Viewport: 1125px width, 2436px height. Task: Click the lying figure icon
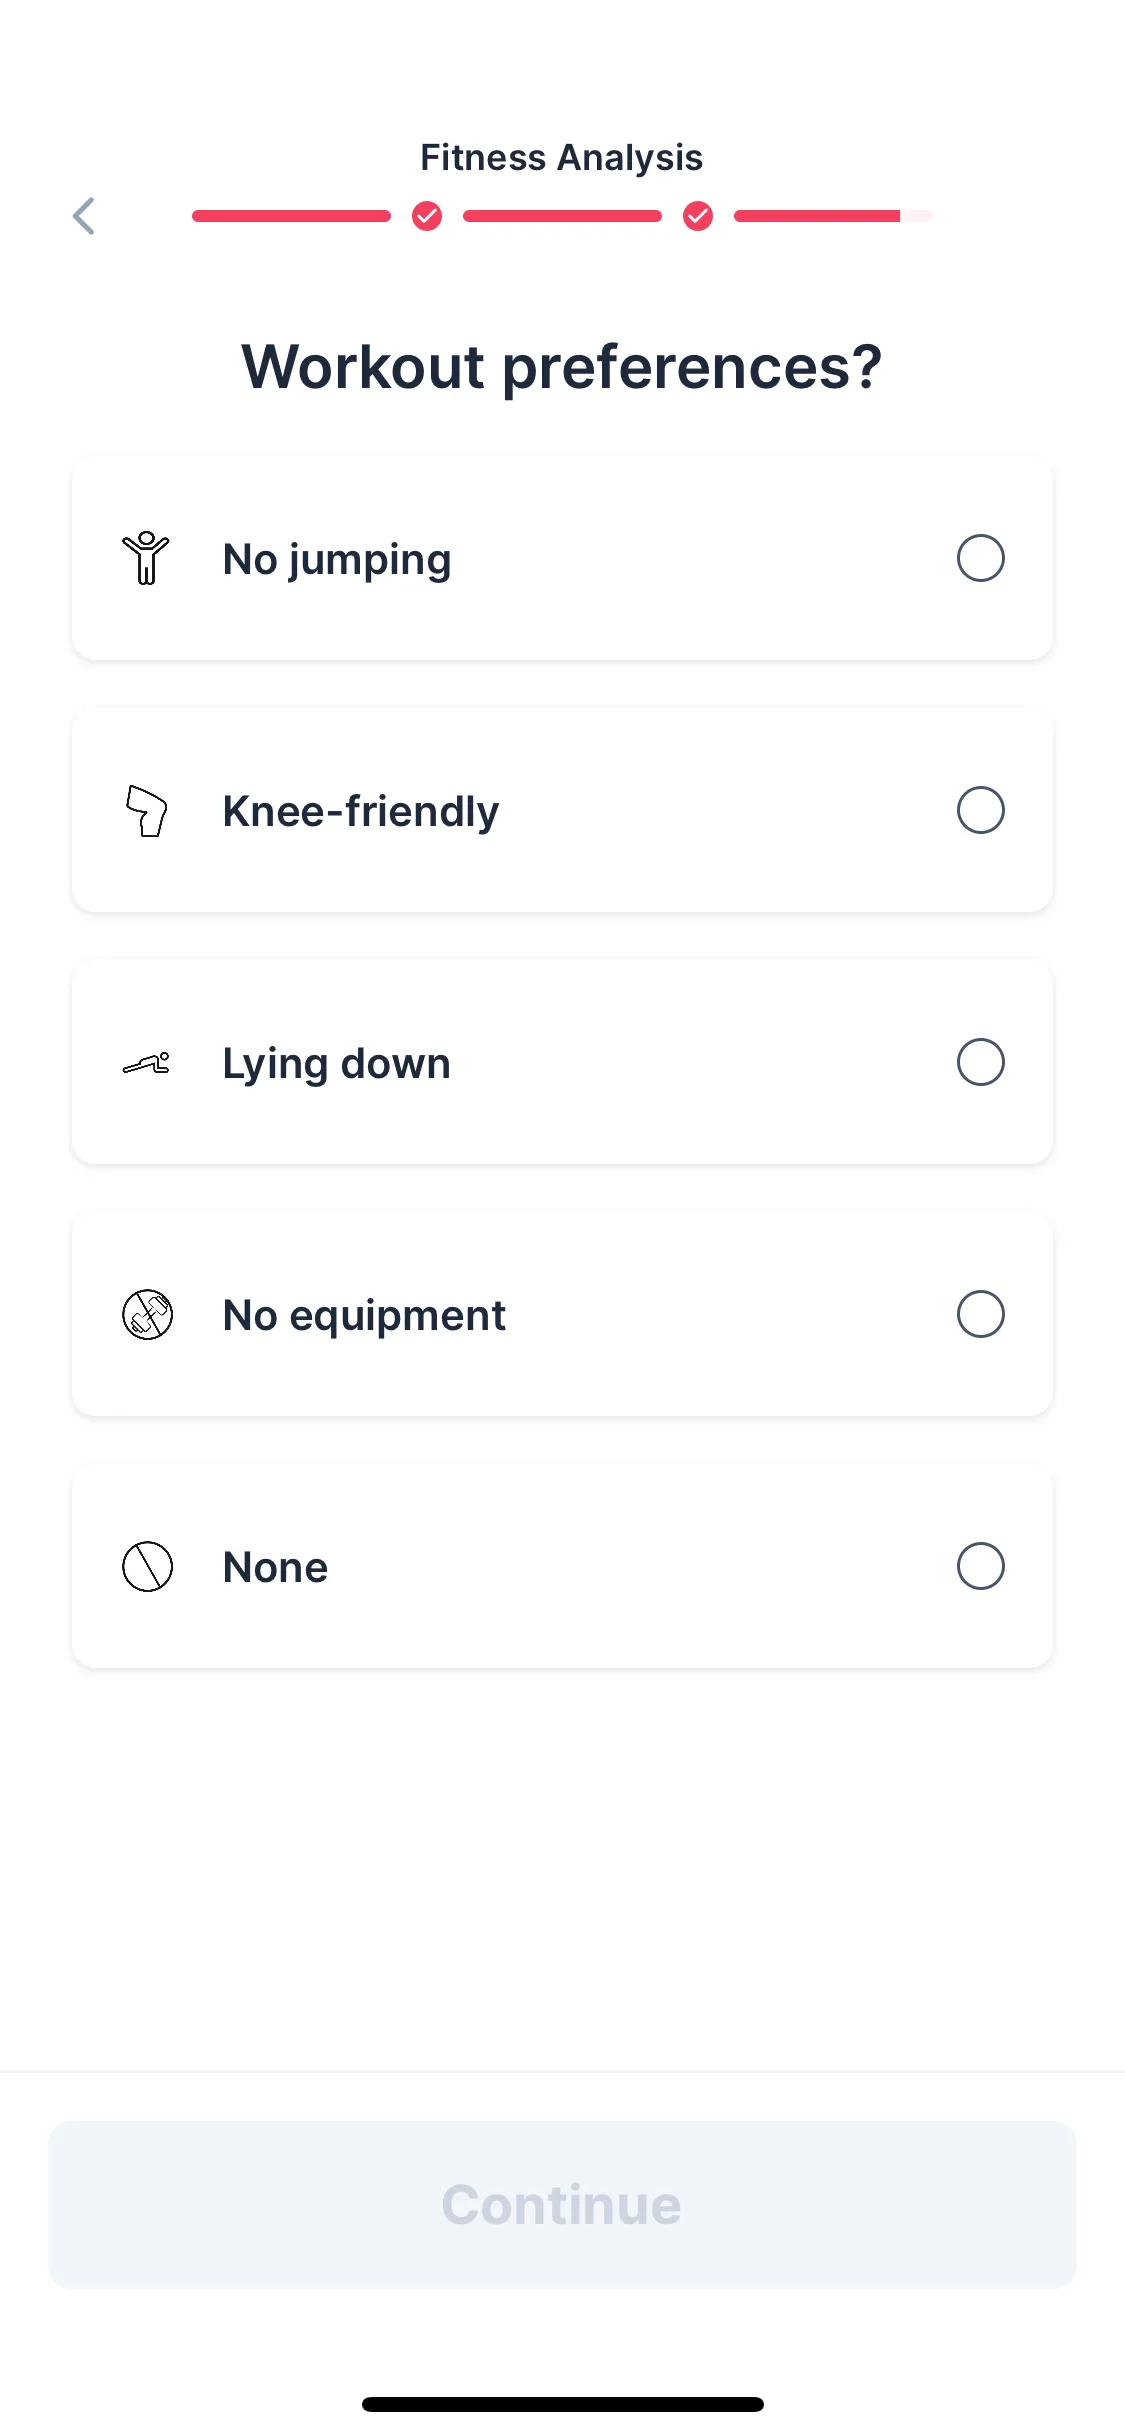(147, 1063)
